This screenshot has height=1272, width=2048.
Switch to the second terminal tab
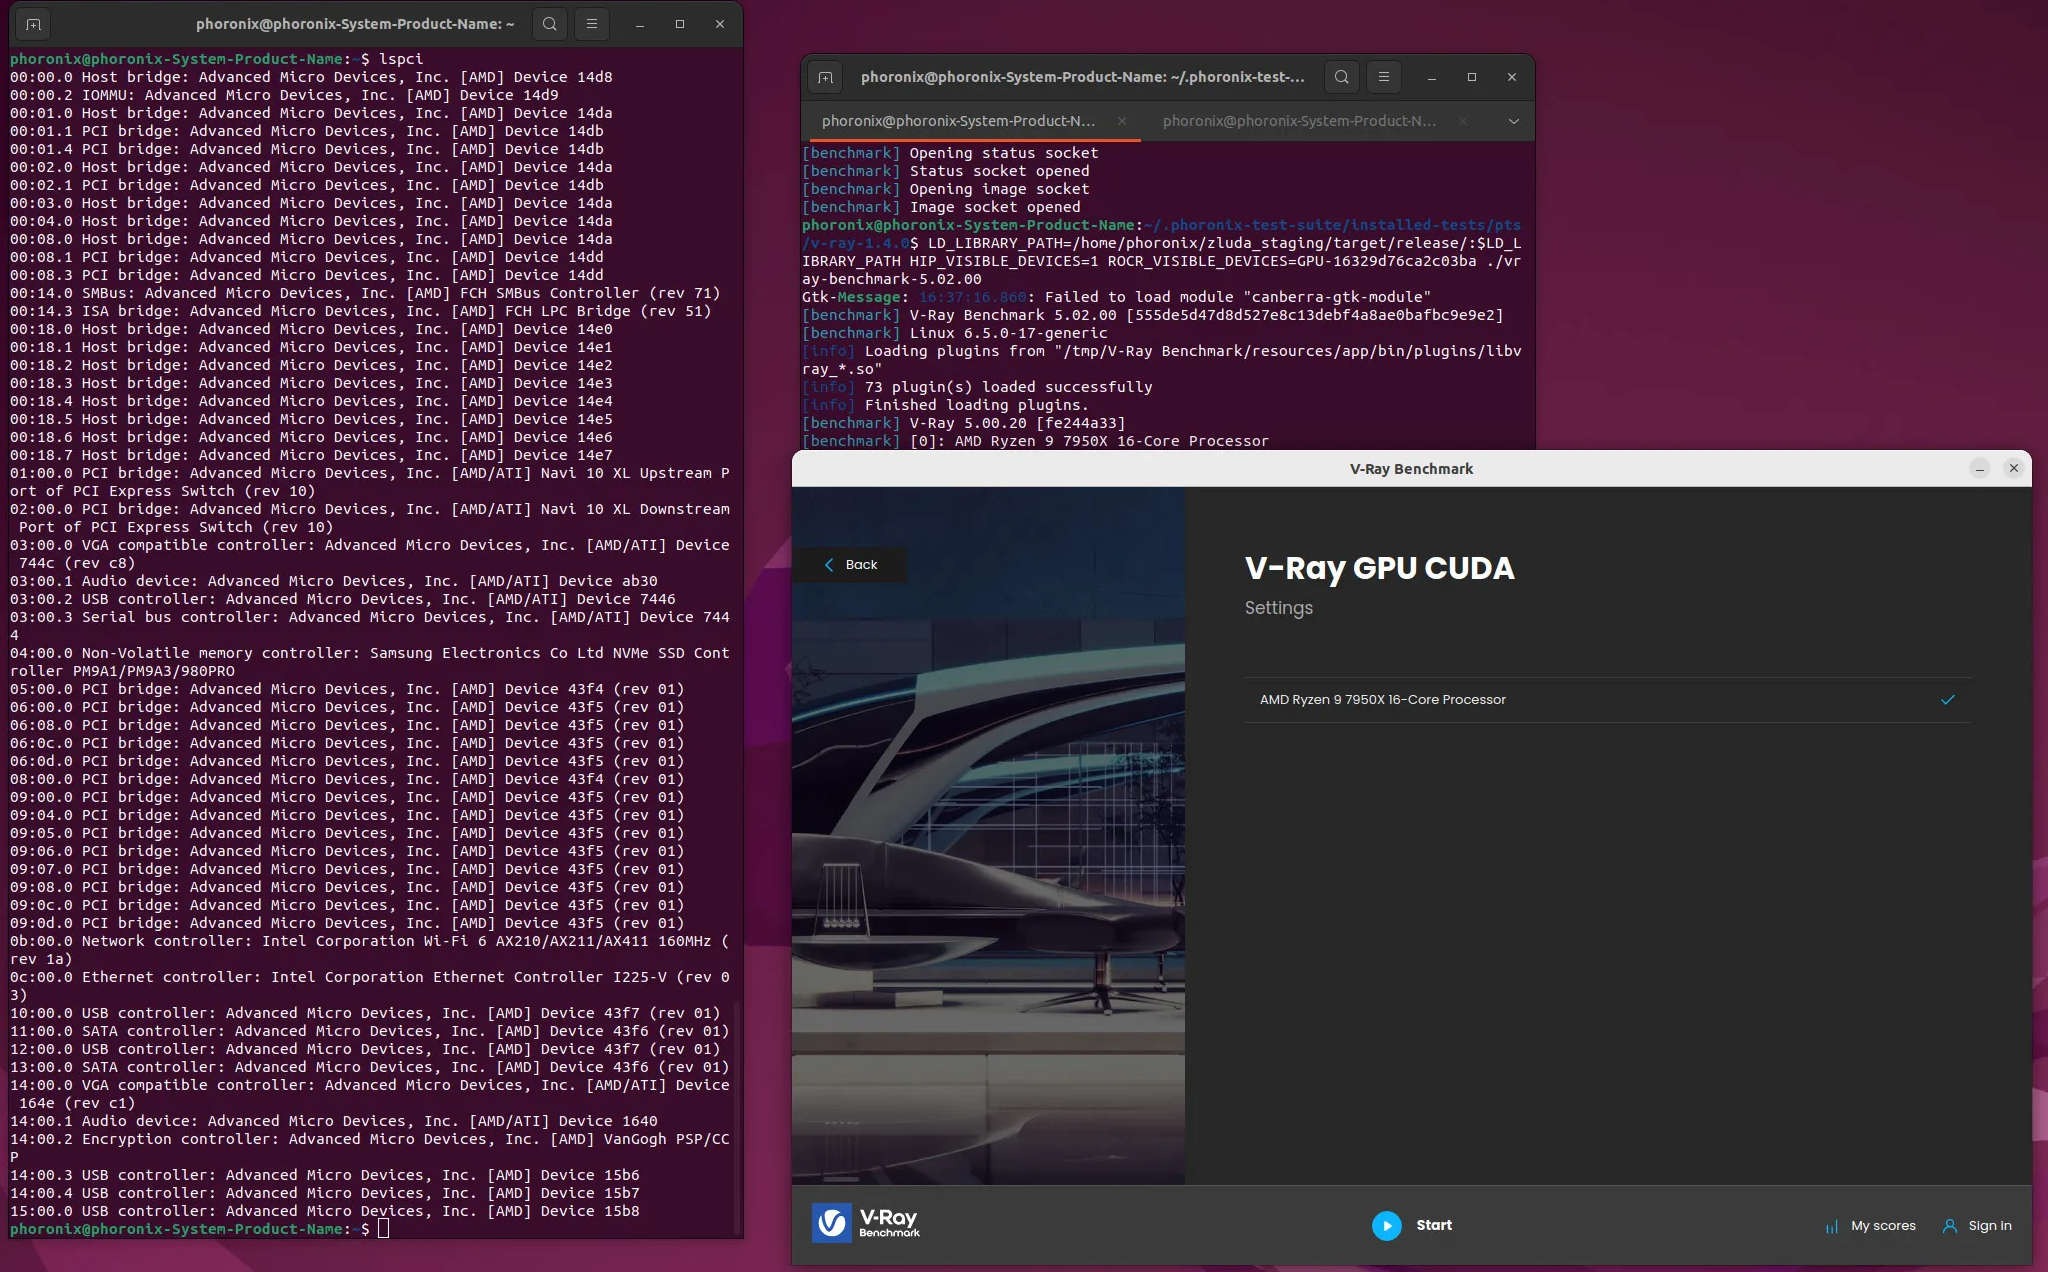1299,121
